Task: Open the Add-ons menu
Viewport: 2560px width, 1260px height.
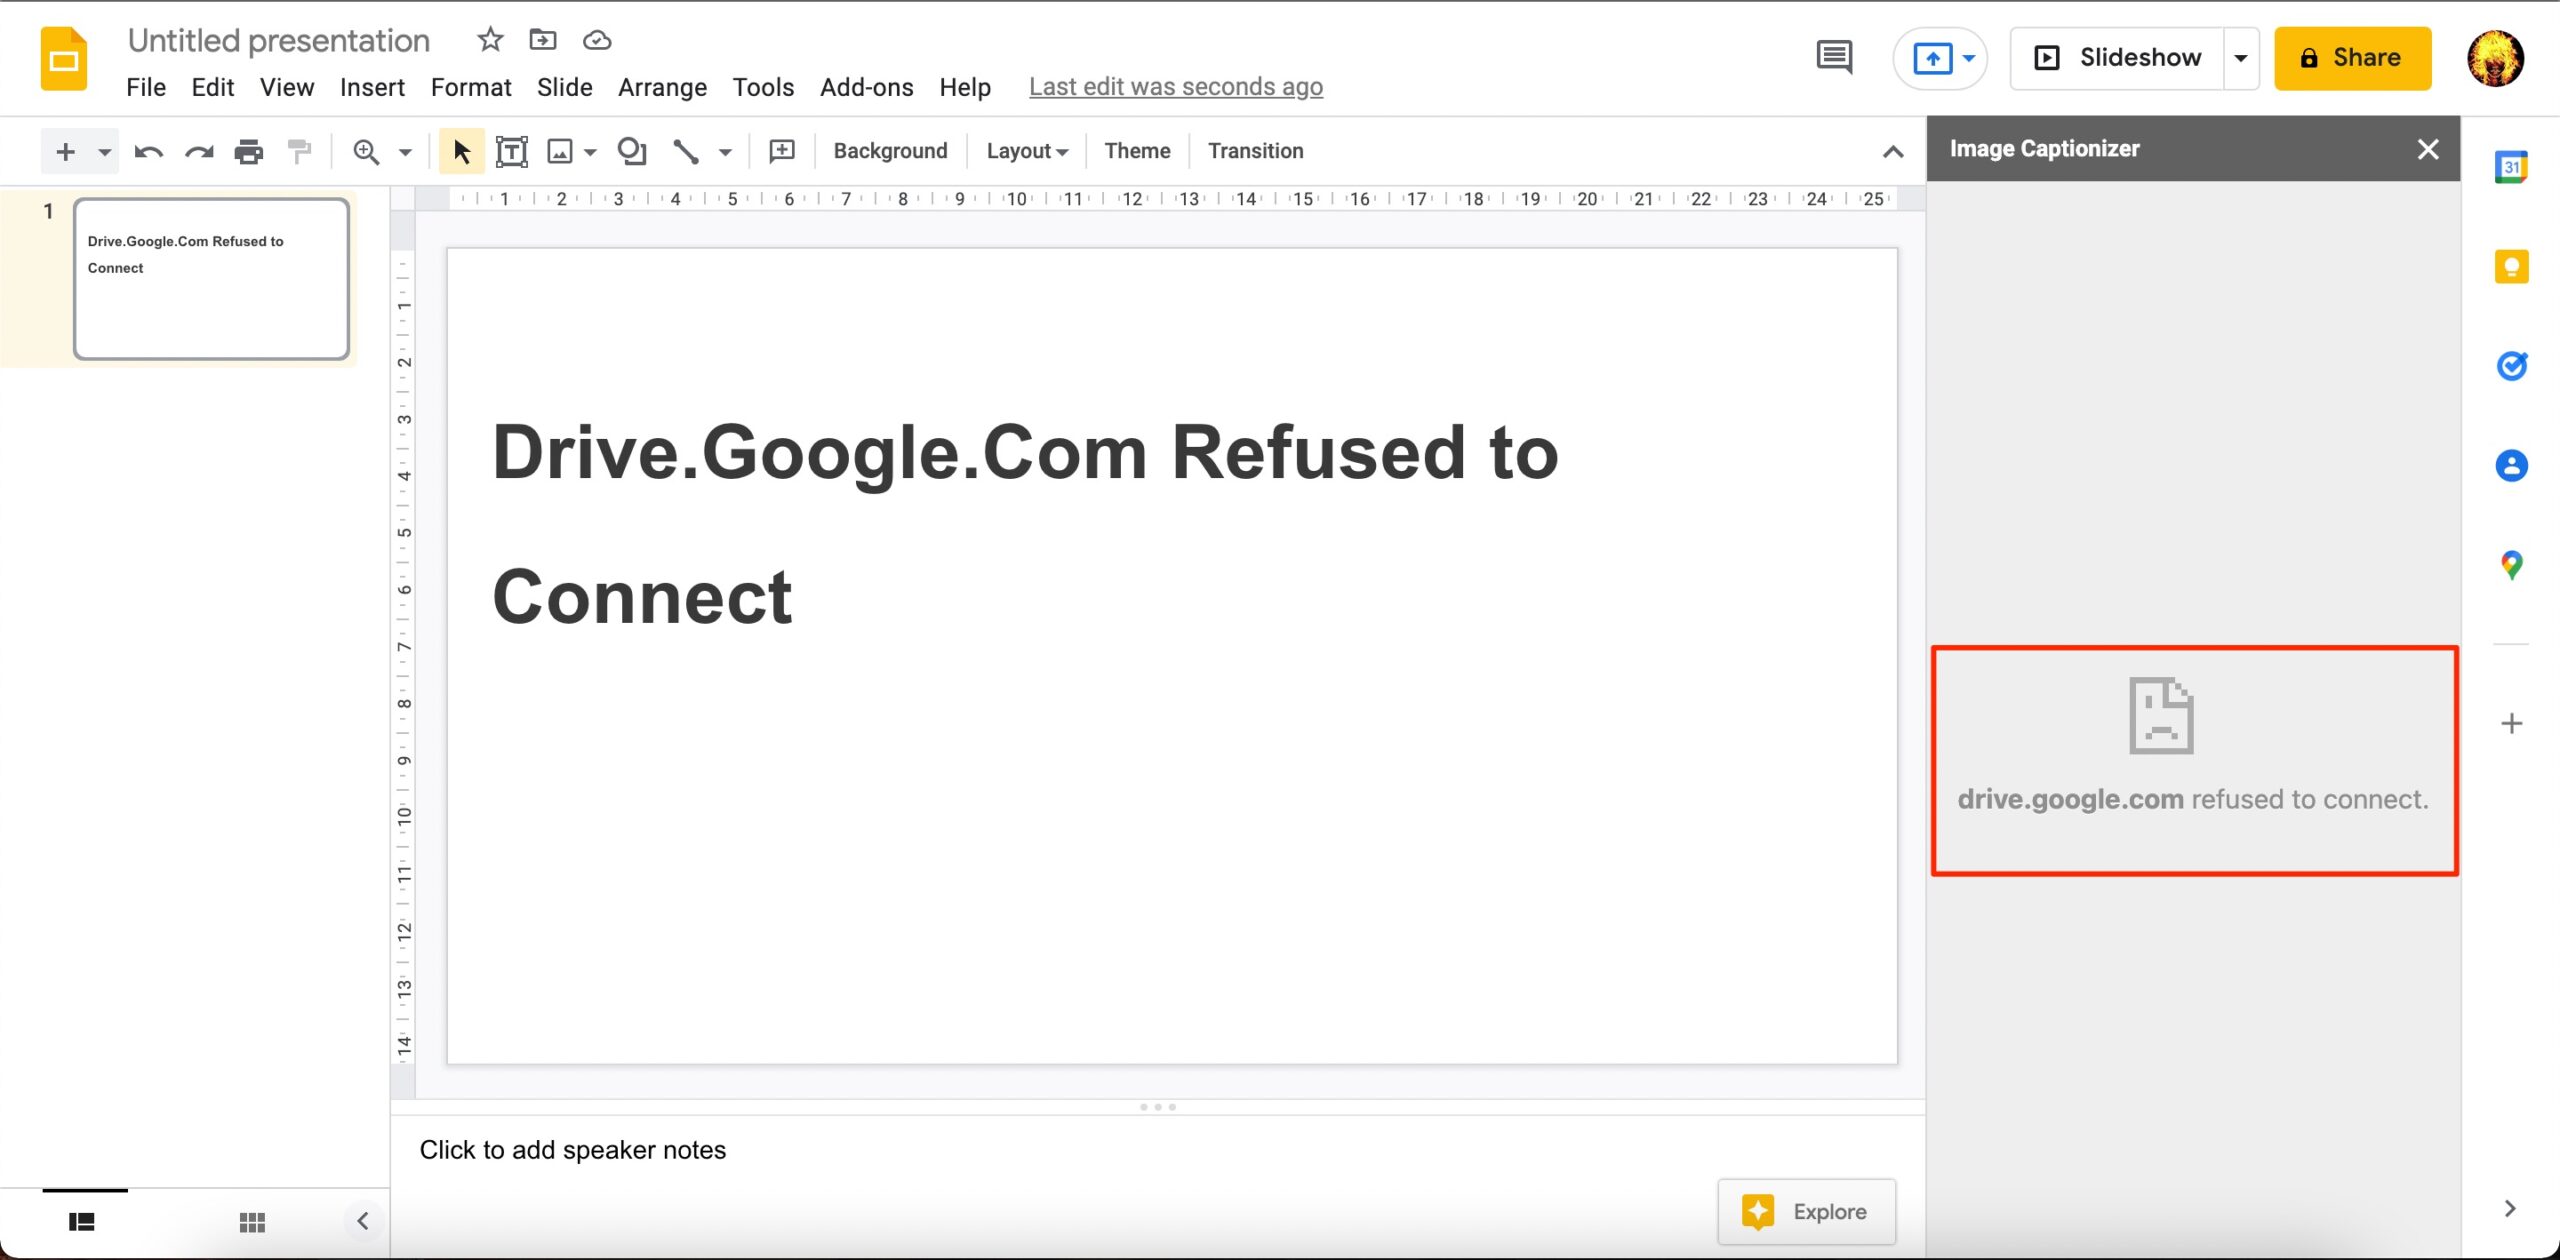Action: 865,87
